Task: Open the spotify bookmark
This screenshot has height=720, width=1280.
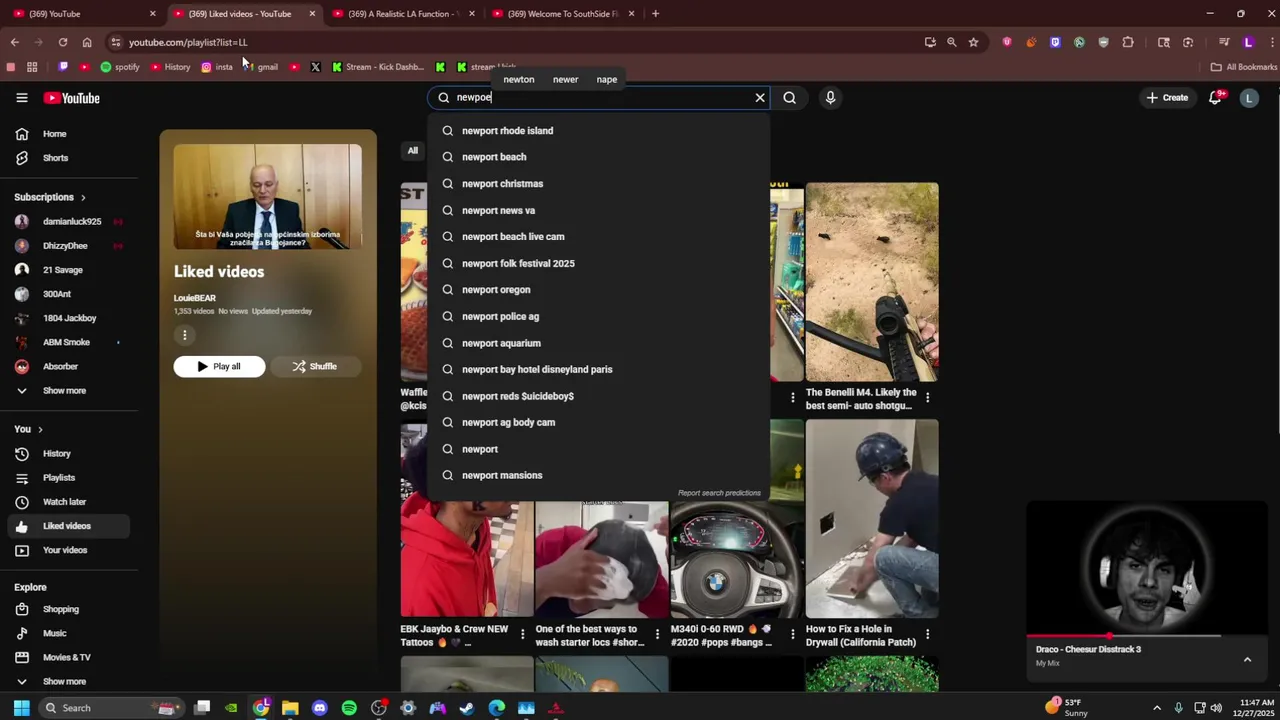Action: [x=120, y=67]
